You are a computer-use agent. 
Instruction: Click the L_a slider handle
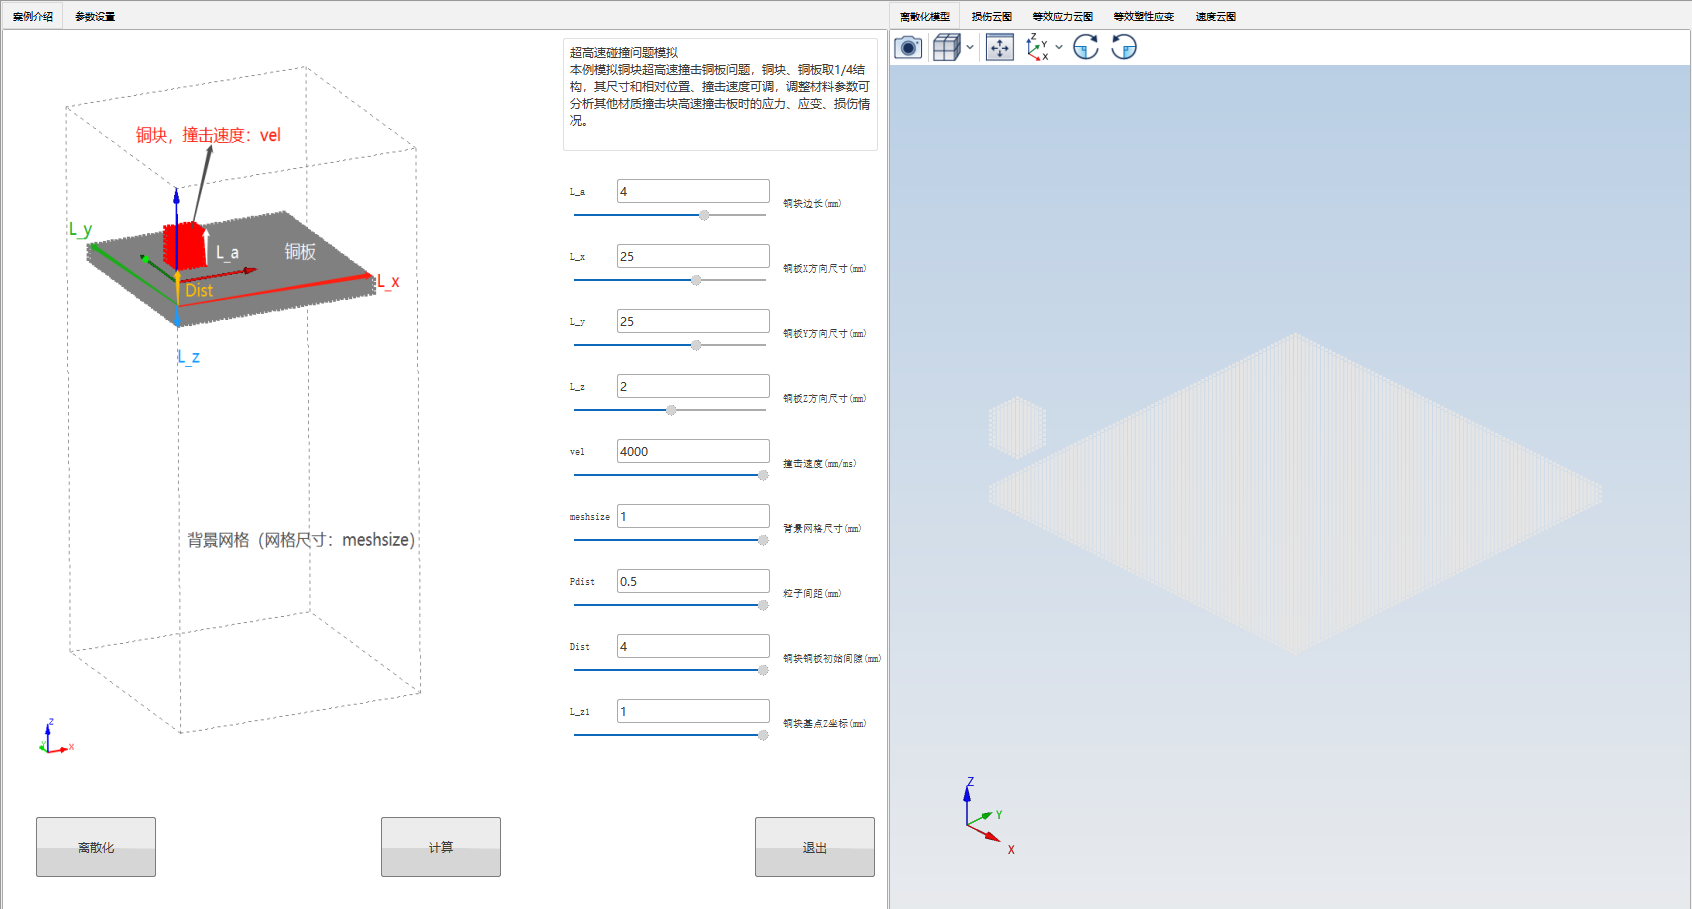tap(704, 215)
